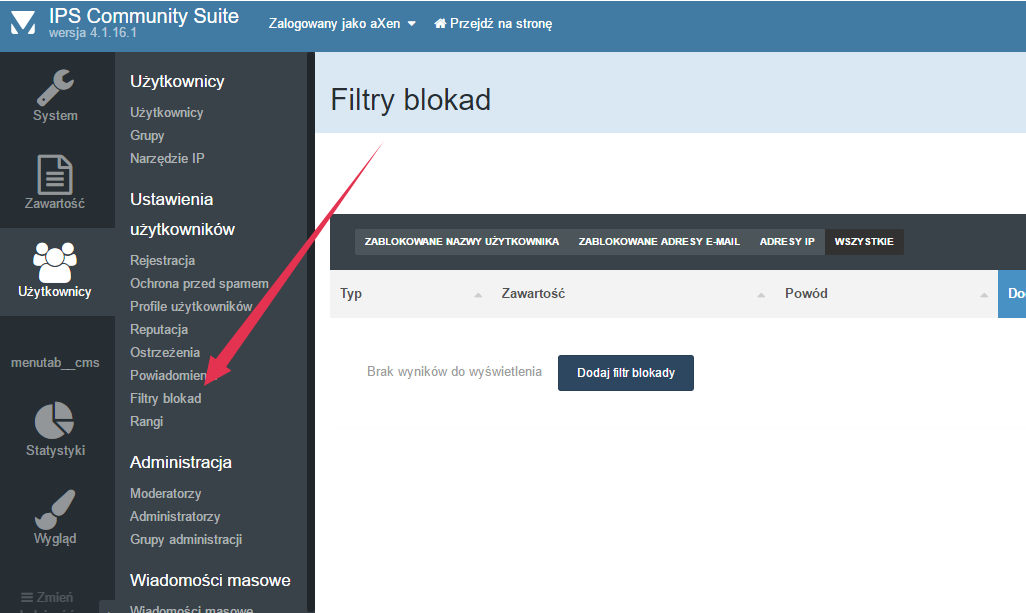Open the System wrench icon section
The image size is (1026, 613).
coord(55,87)
